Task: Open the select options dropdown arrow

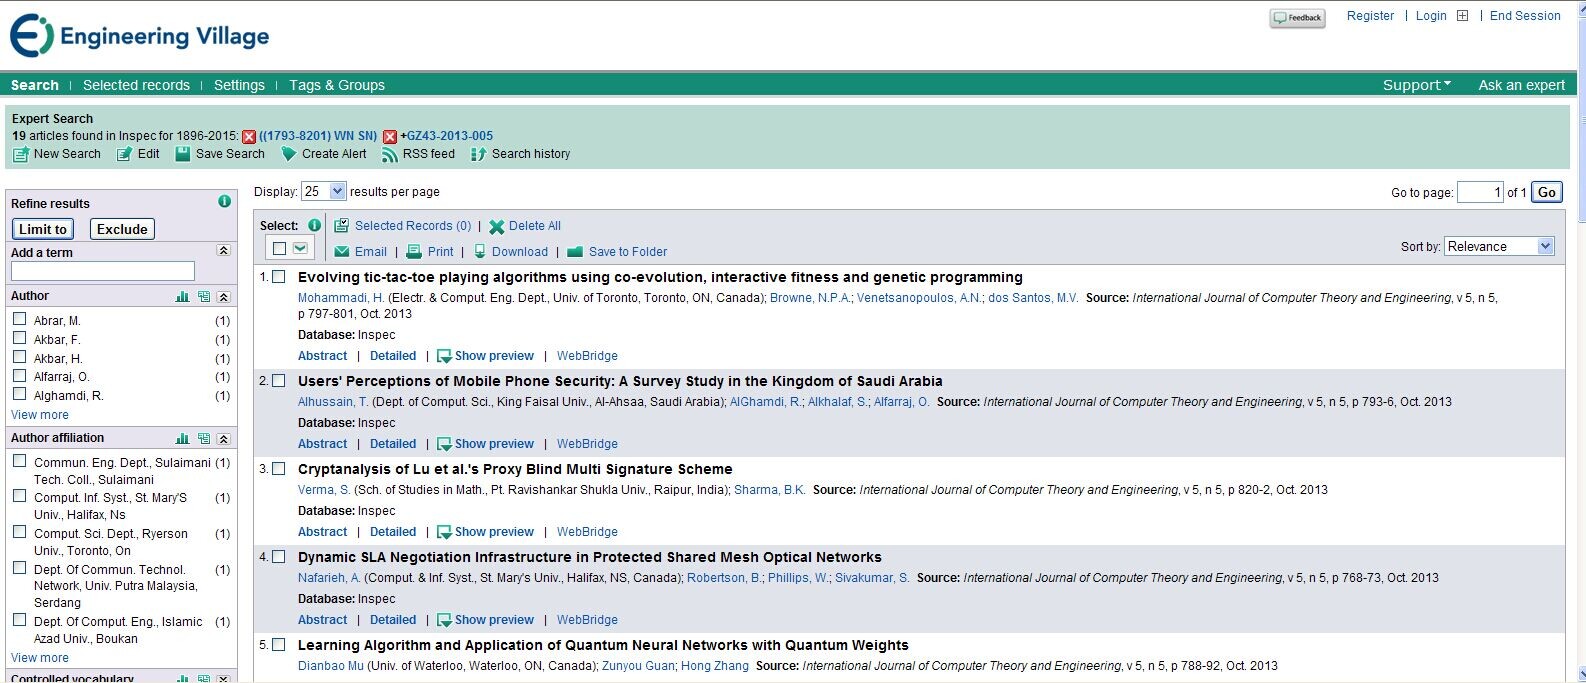Action: click(x=300, y=248)
